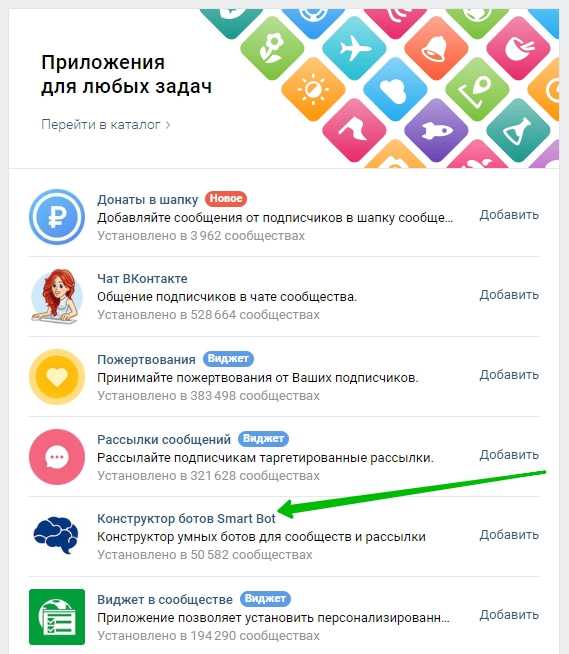This screenshot has width=569, height=654.
Task: Click the green Виджет в сообществе icon
Action: pos(57,617)
